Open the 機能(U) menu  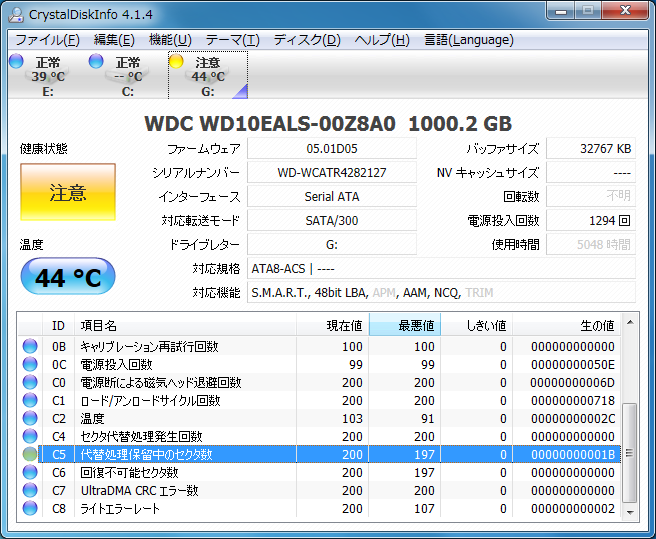pyautogui.click(x=170, y=40)
